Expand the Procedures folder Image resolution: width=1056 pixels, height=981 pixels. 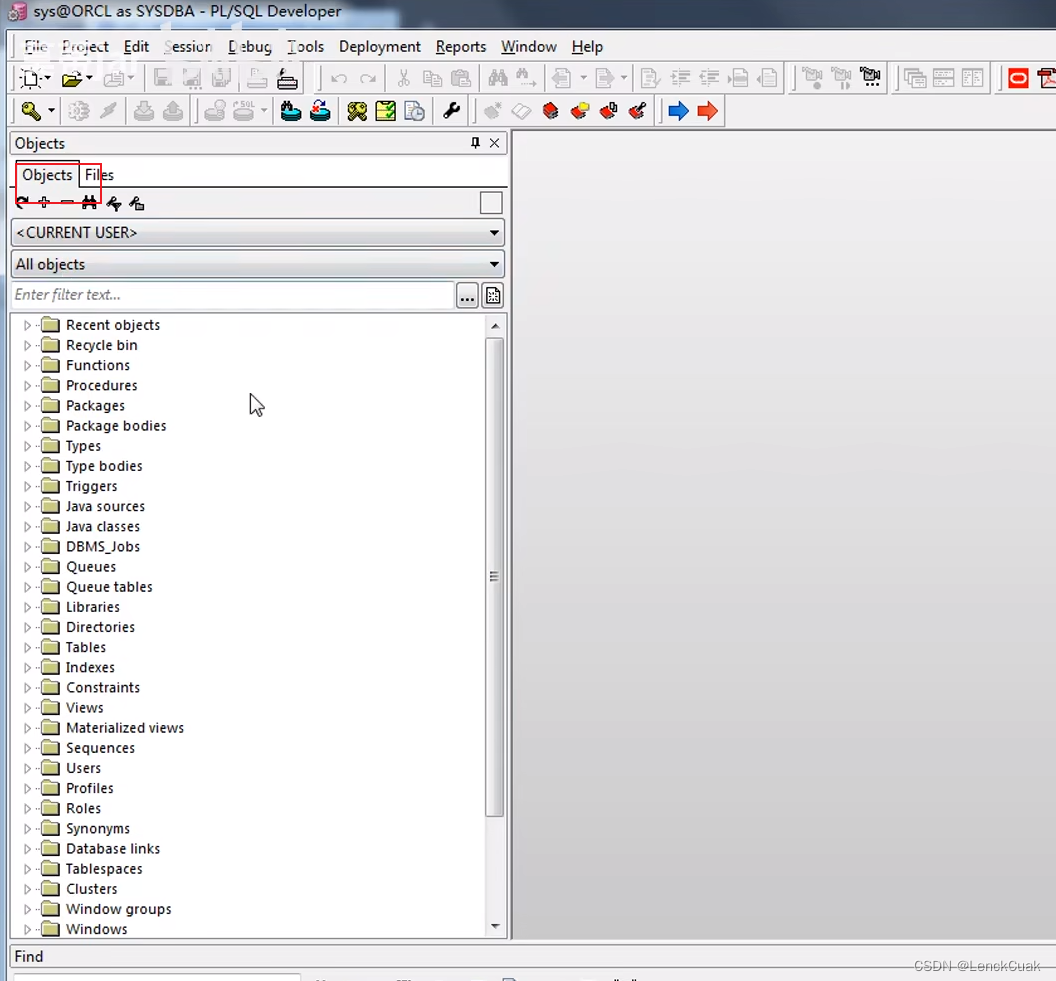click(x=27, y=386)
